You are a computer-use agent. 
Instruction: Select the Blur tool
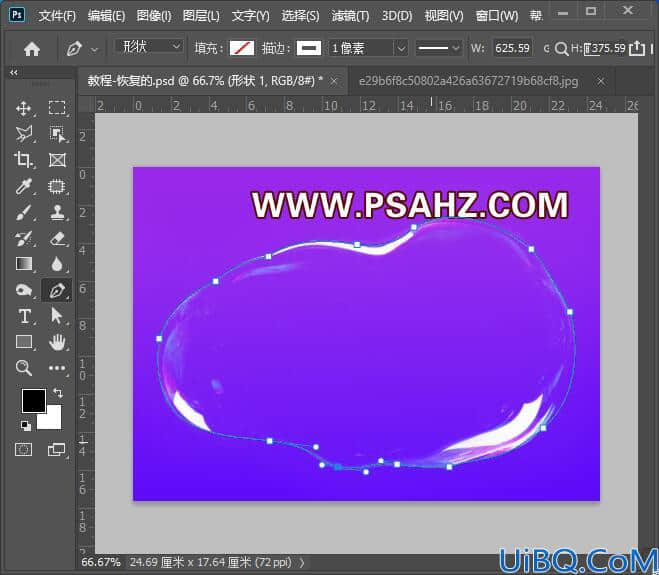point(57,264)
